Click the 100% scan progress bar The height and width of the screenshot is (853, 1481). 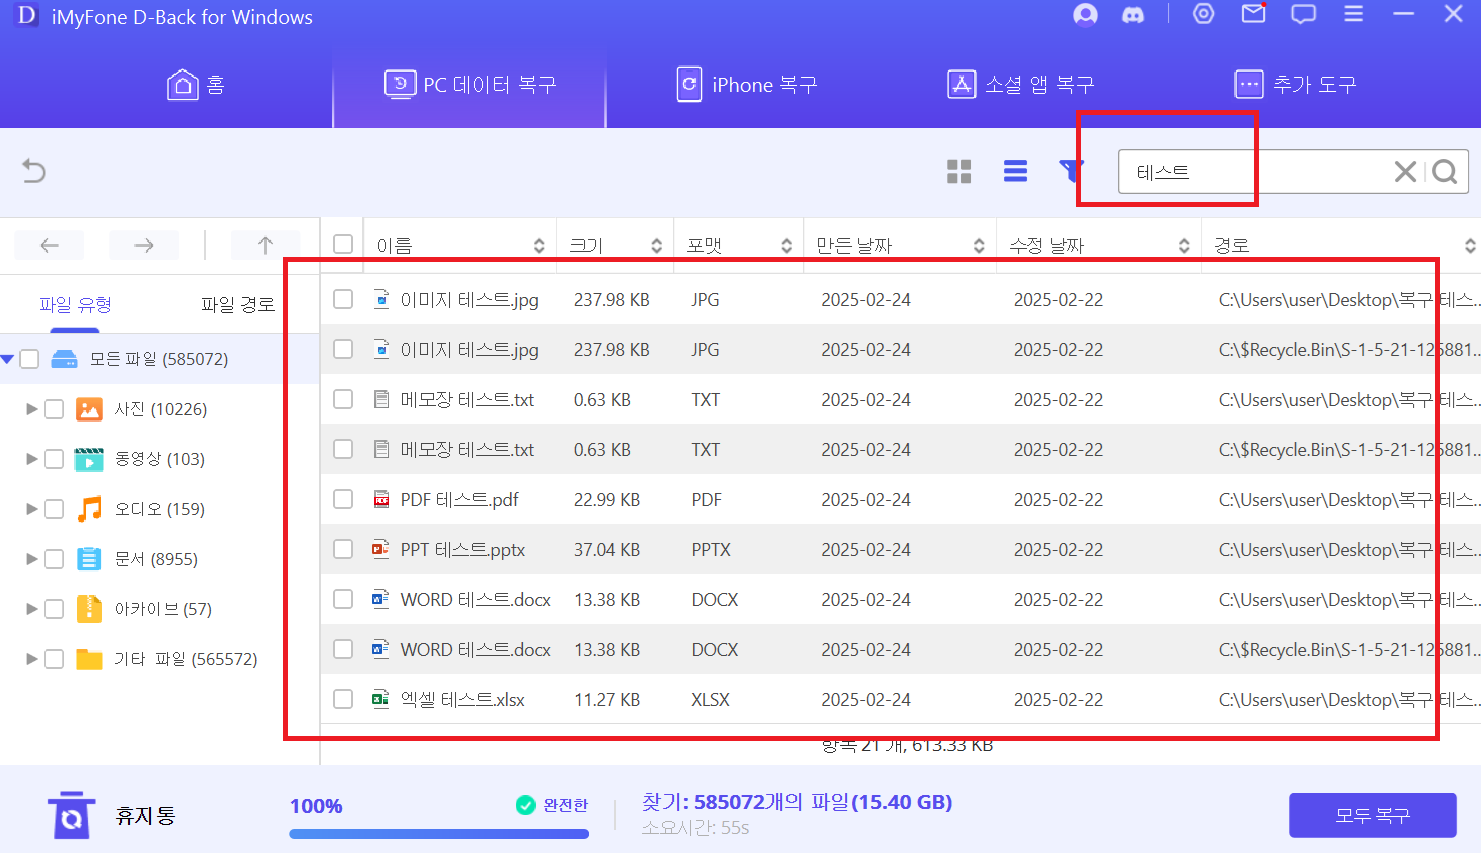click(x=439, y=833)
